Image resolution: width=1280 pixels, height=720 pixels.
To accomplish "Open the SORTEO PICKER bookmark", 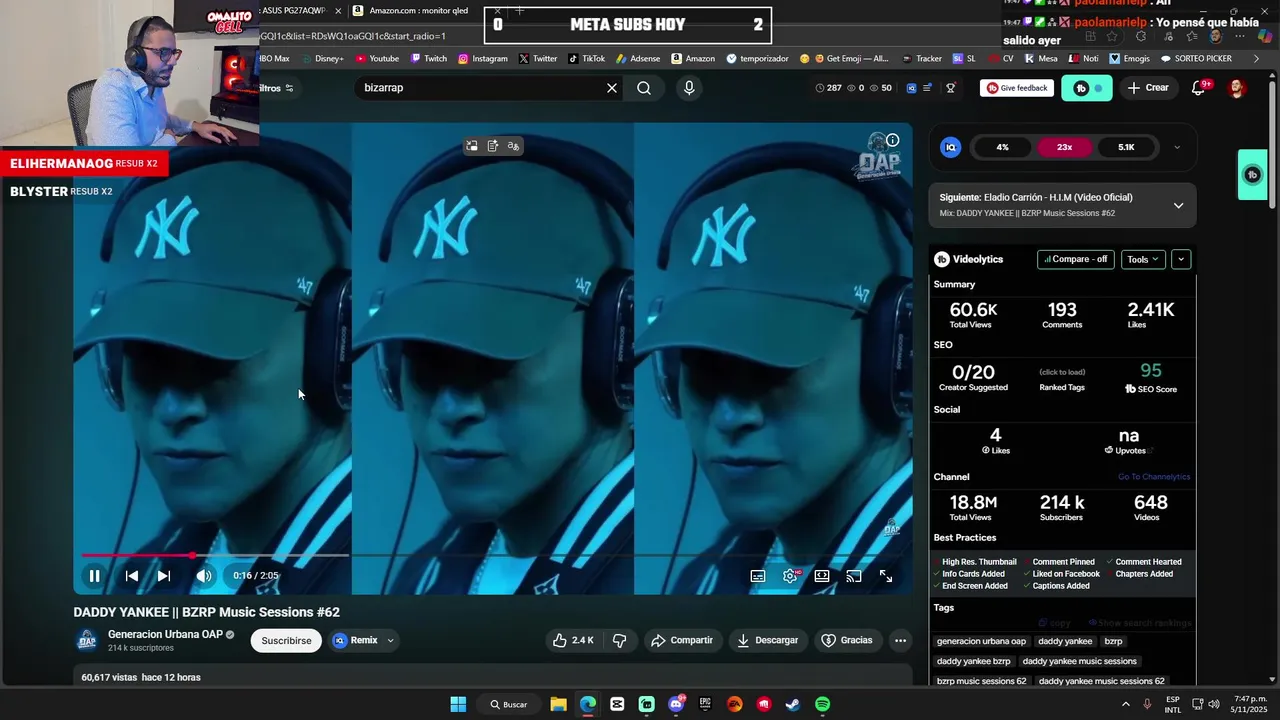I will click(x=1196, y=59).
